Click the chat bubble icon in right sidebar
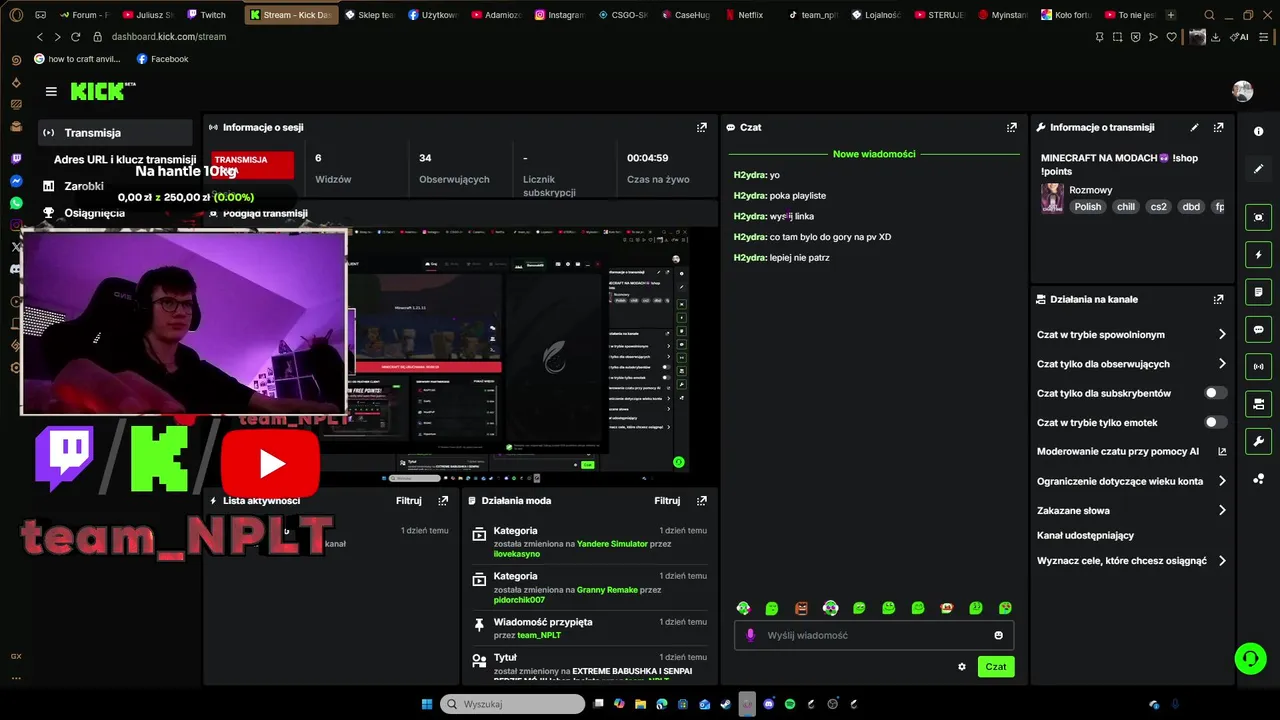Screen dimensions: 1280x720 (1258, 329)
